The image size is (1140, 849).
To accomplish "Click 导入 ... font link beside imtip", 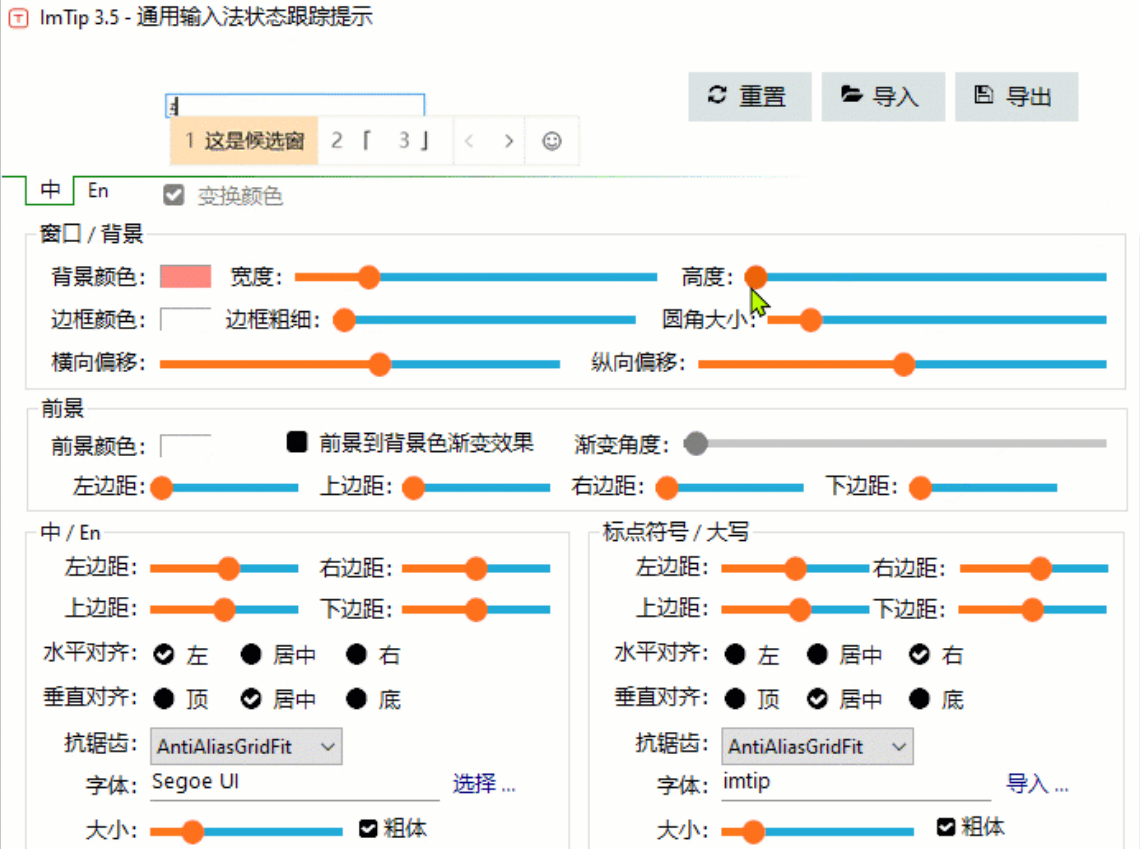I will click(x=1037, y=784).
